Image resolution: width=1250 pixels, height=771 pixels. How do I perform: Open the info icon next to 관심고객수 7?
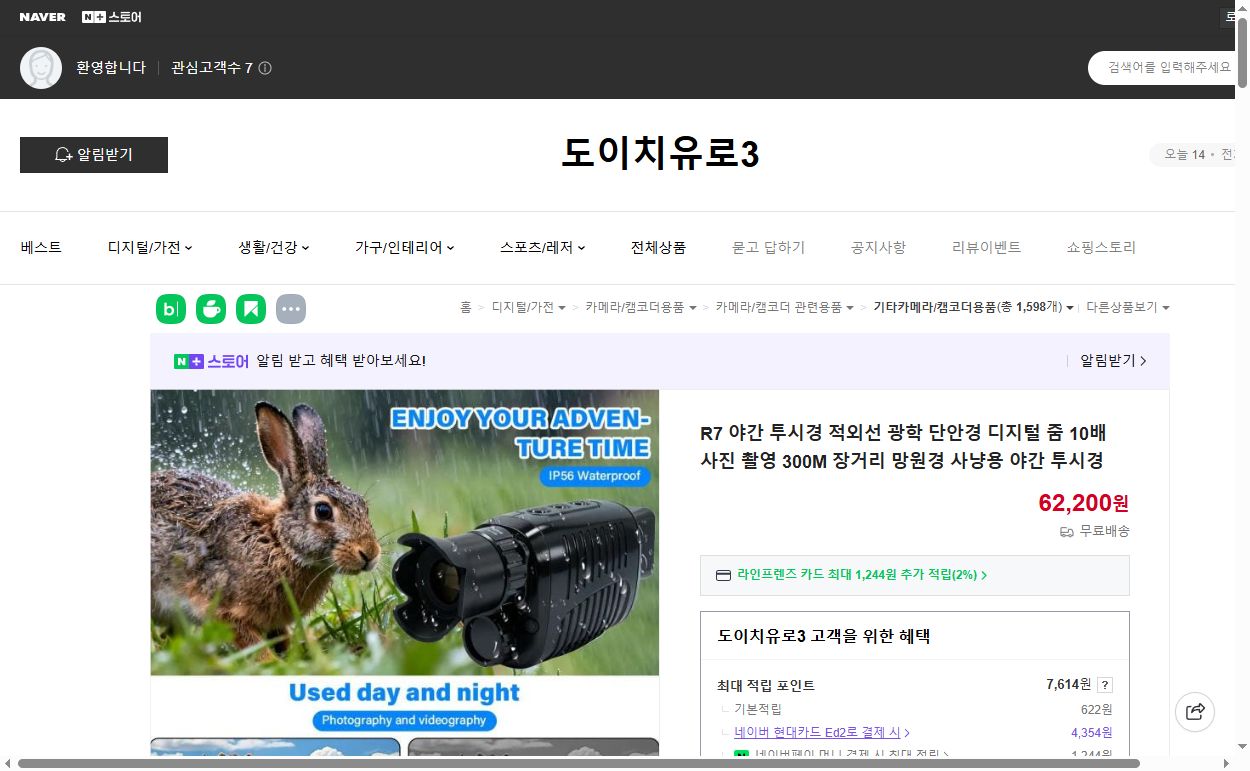[263, 68]
